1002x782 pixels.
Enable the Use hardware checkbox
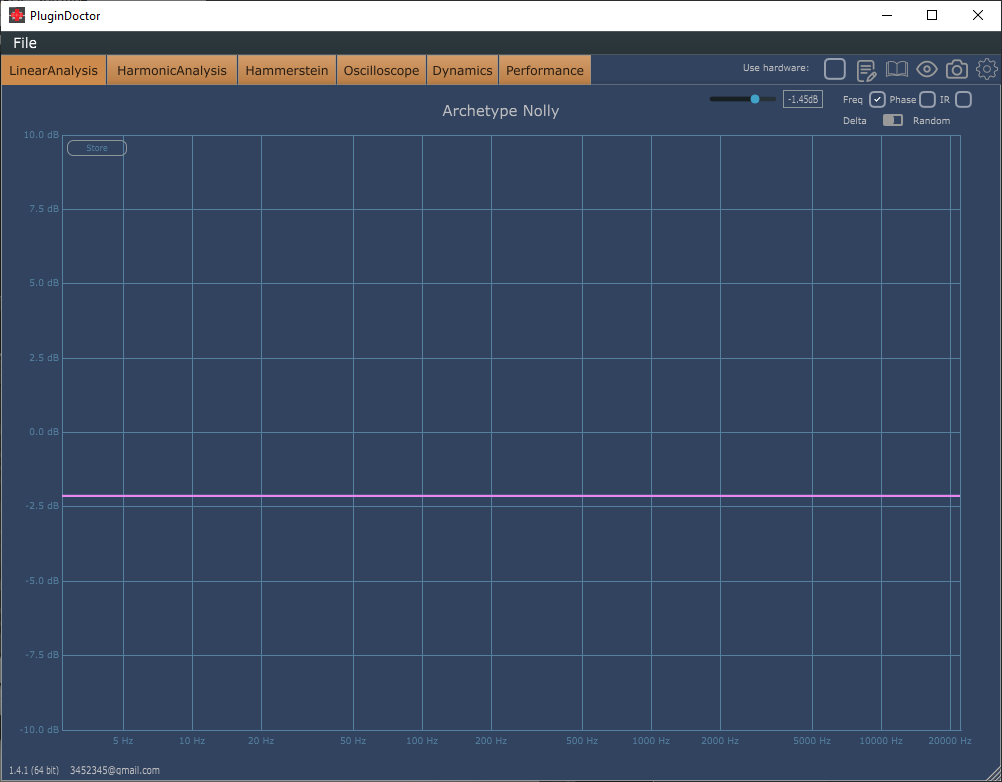(835, 69)
